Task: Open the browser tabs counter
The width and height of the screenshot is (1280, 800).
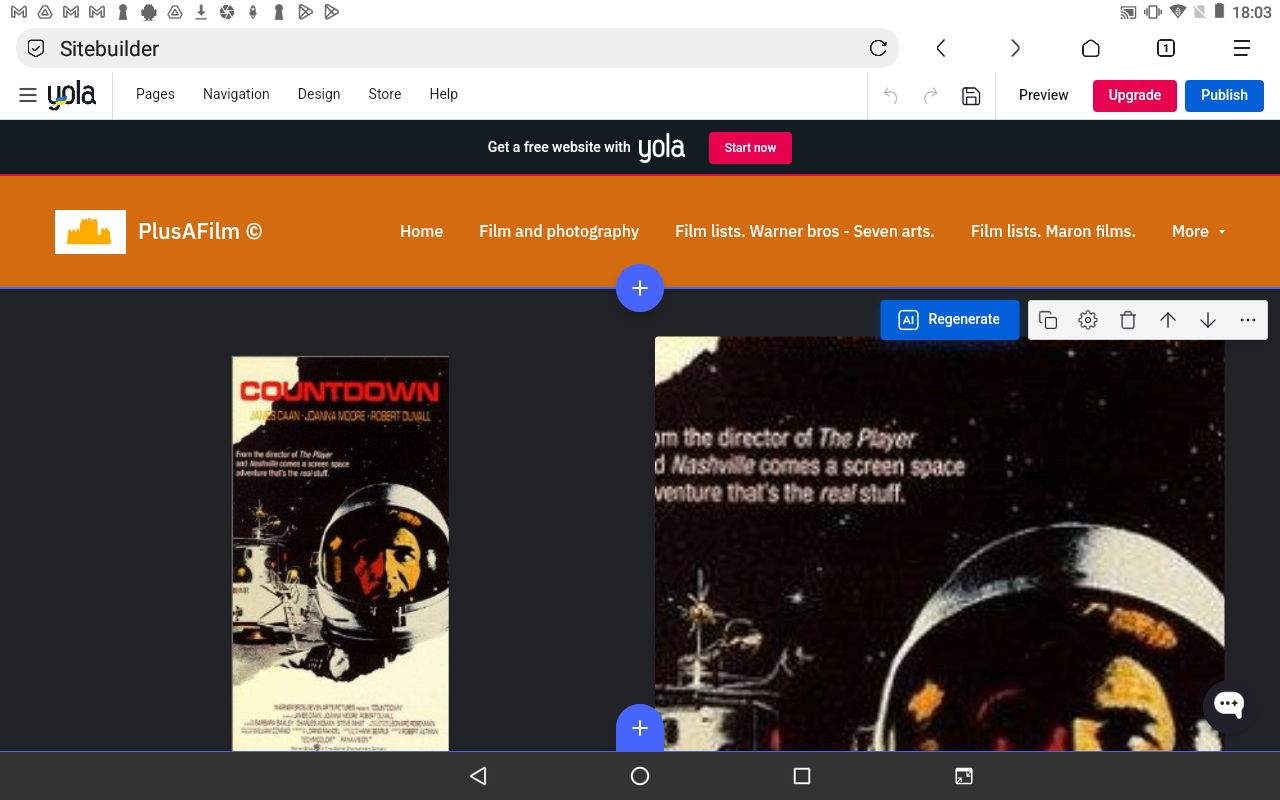Action: tap(1166, 48)
